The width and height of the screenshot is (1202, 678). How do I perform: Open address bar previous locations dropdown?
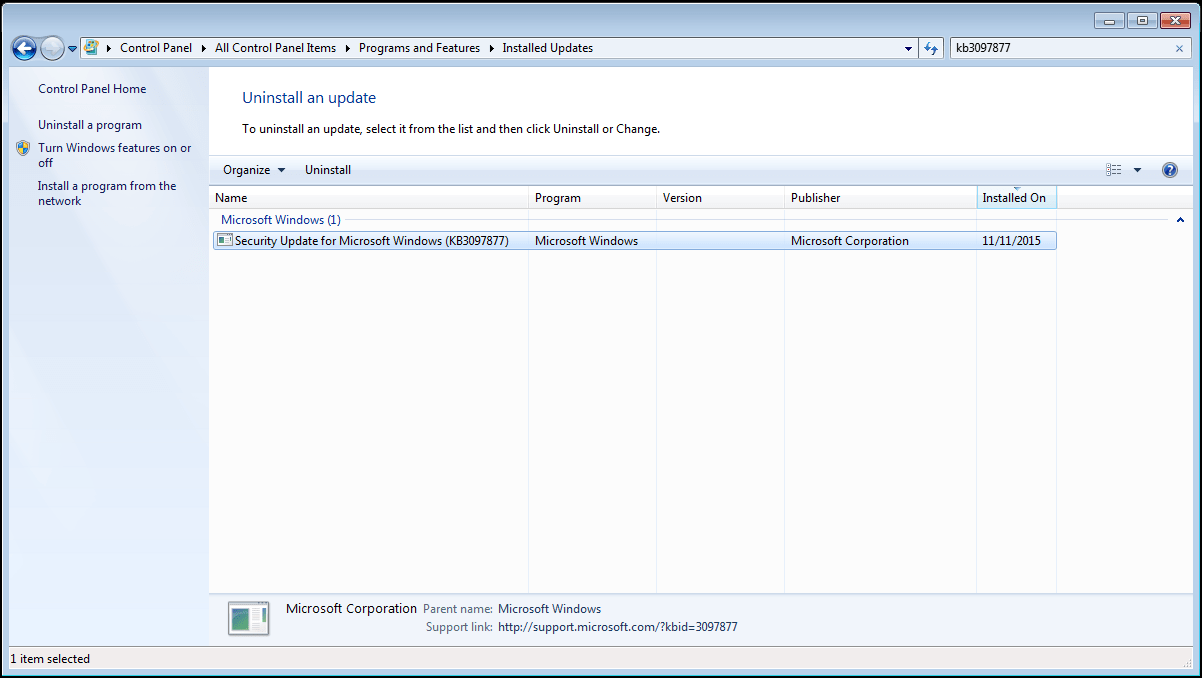point(908,48)
